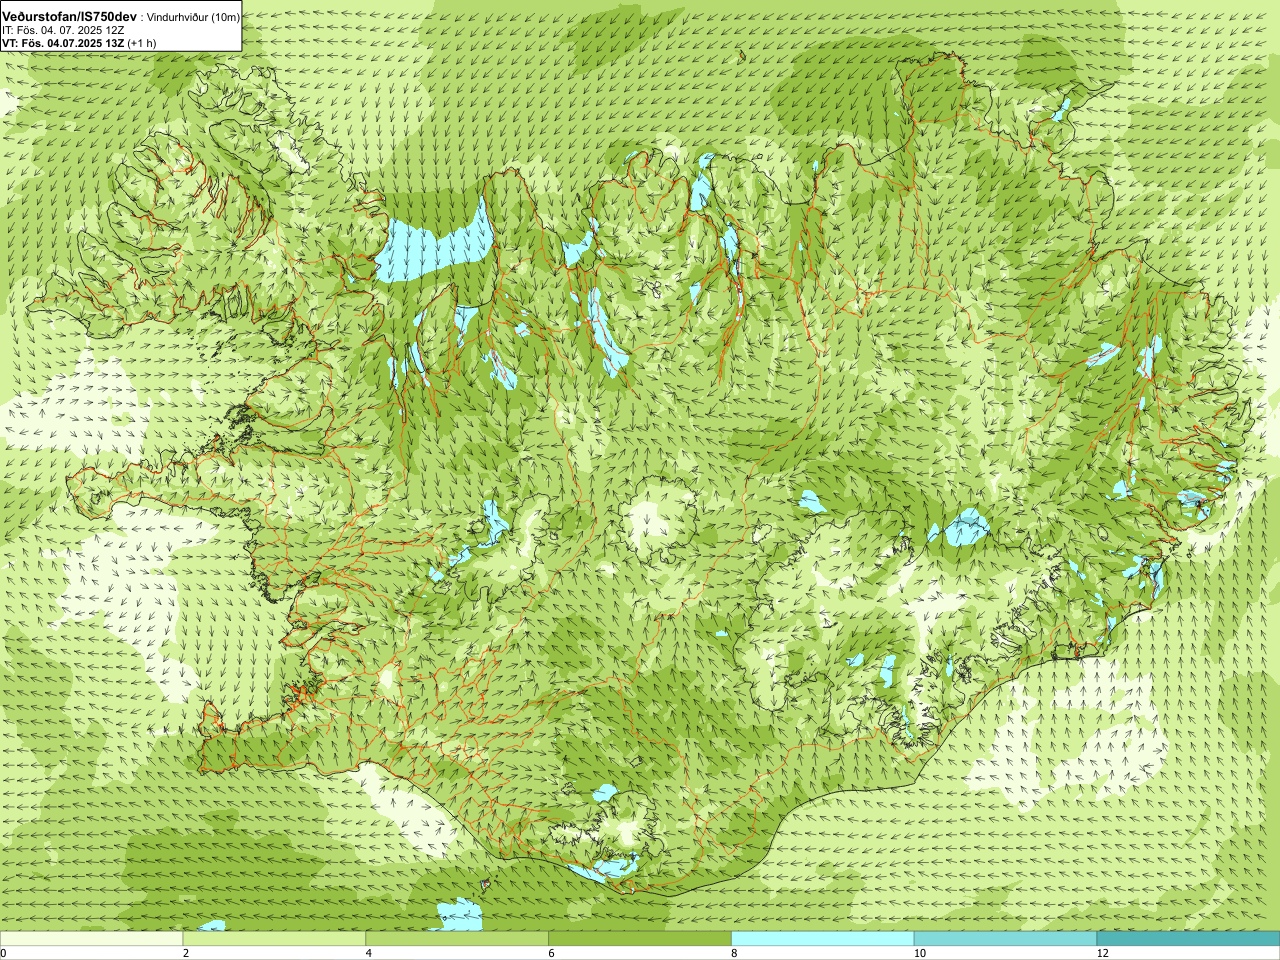Pick the 8–10 light cyan legend band
The width and height of the screenshot is (1280, 960).
click(823, 939)
